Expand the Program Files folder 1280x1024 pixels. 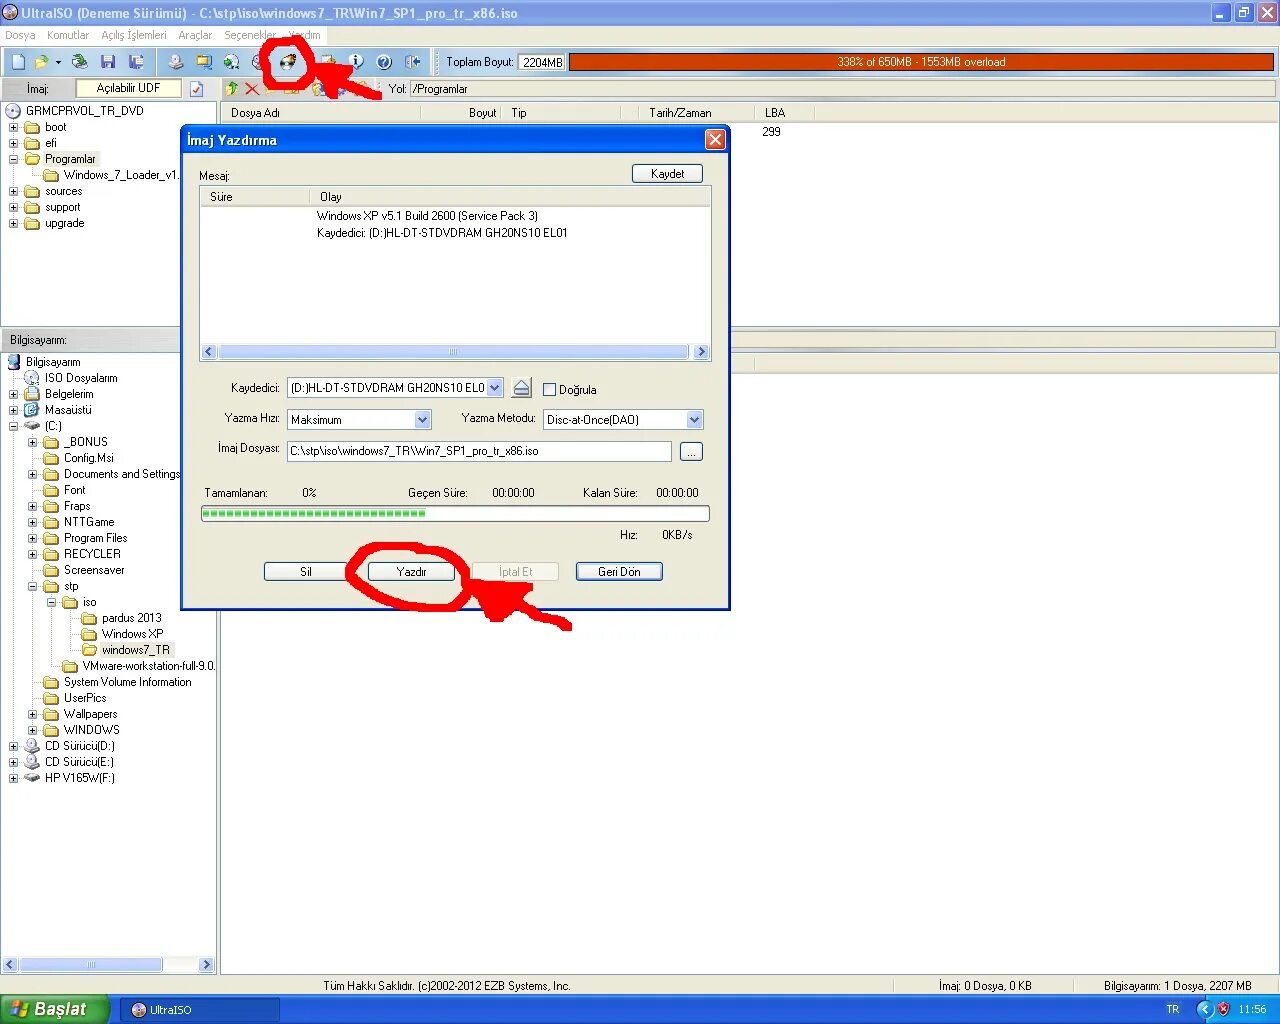(33, 538)
